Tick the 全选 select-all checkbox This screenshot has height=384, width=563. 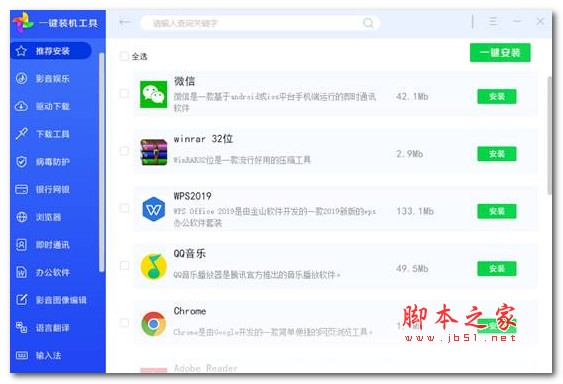point(124,56)
